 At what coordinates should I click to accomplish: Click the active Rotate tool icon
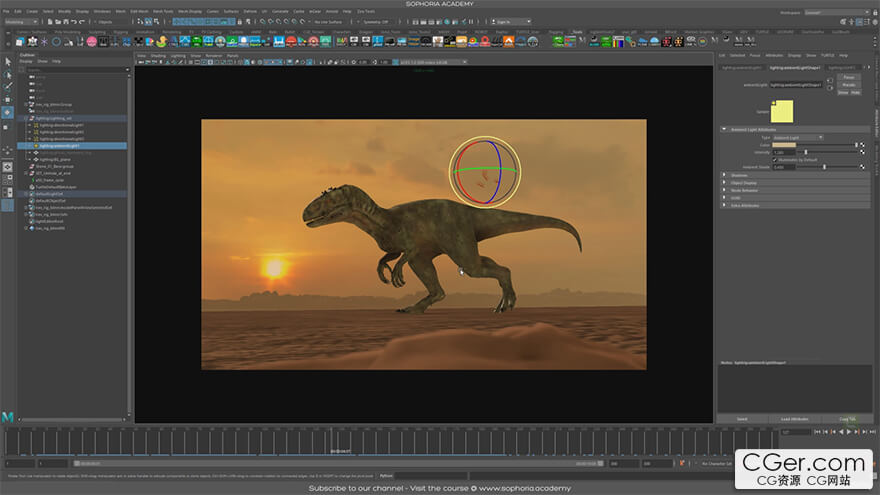[x=7, y=113]
